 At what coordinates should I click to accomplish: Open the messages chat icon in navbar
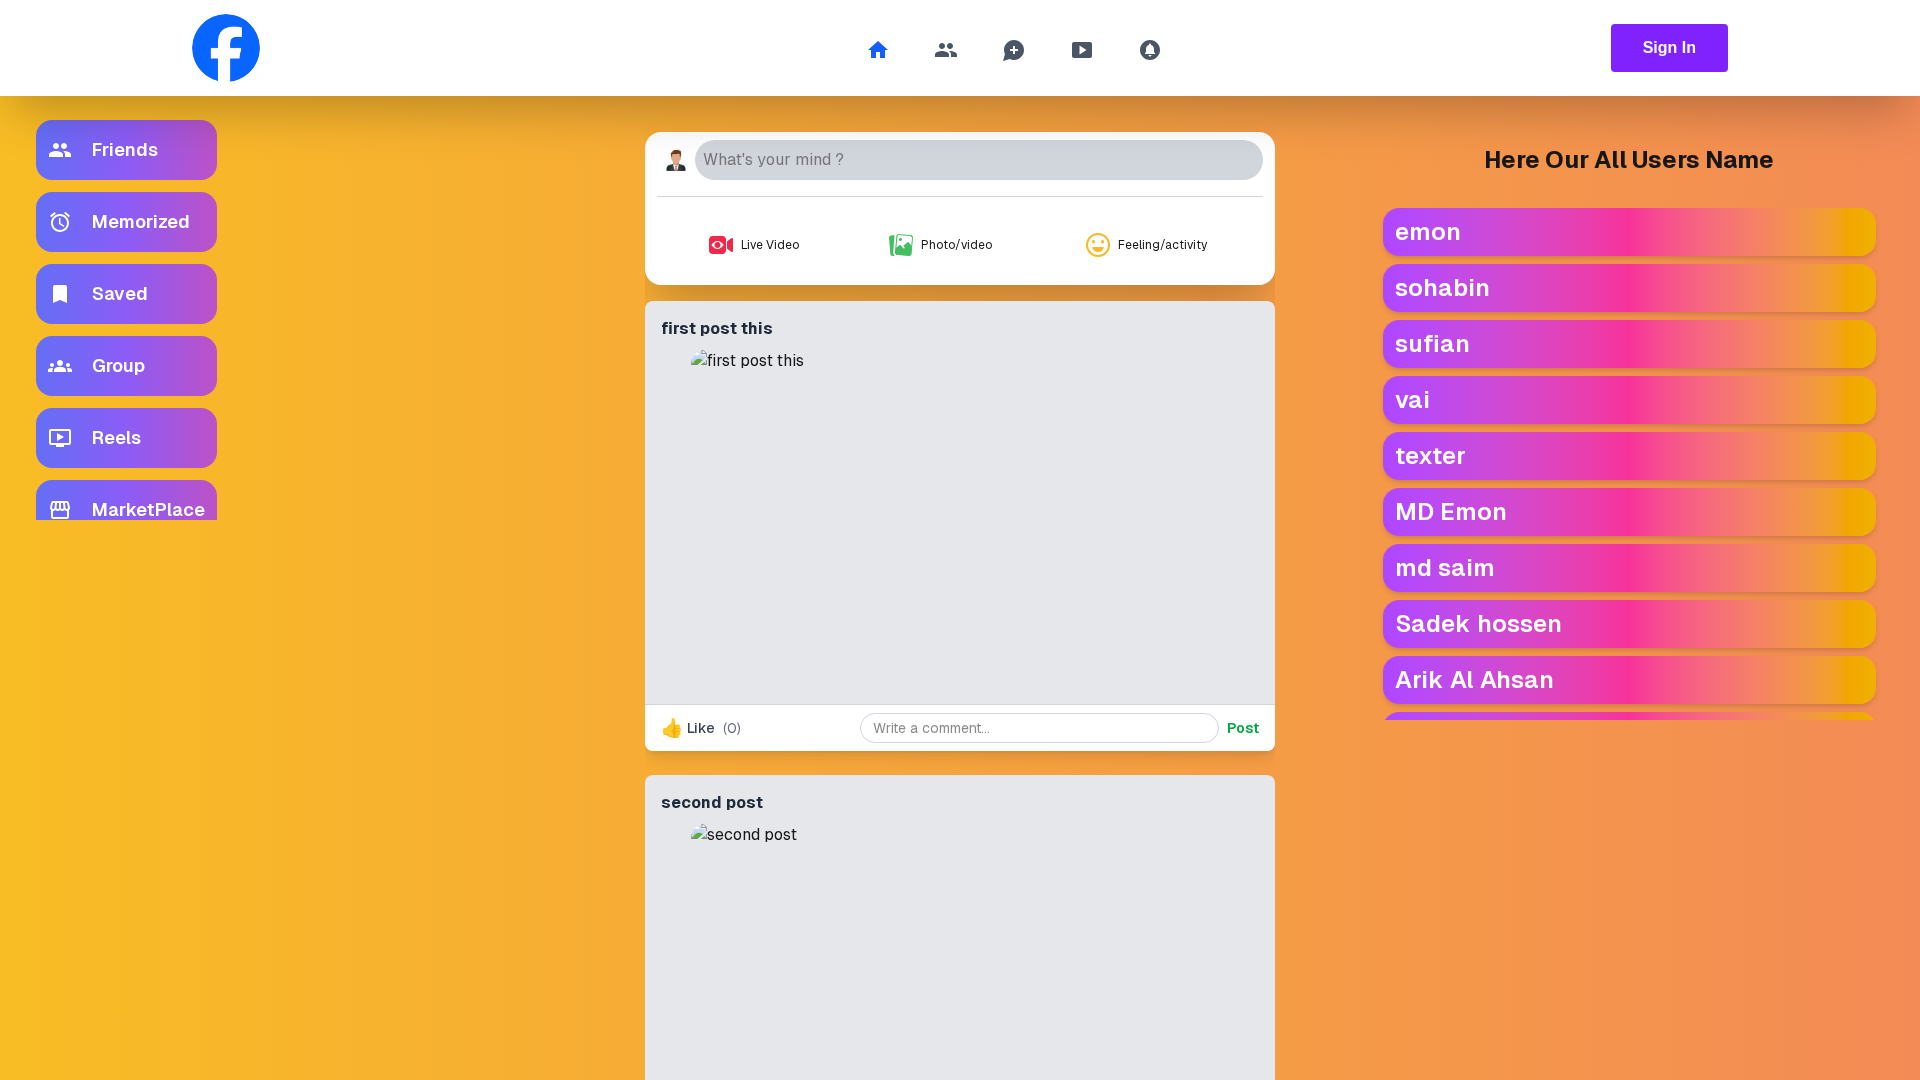point(1014,50)
